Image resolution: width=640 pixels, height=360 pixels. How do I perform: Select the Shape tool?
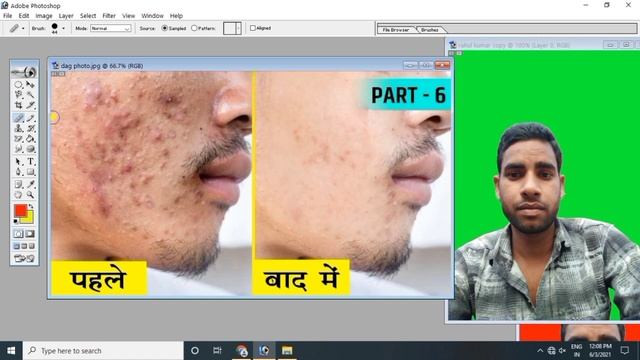pyautogui.click(x=31, y=172)
